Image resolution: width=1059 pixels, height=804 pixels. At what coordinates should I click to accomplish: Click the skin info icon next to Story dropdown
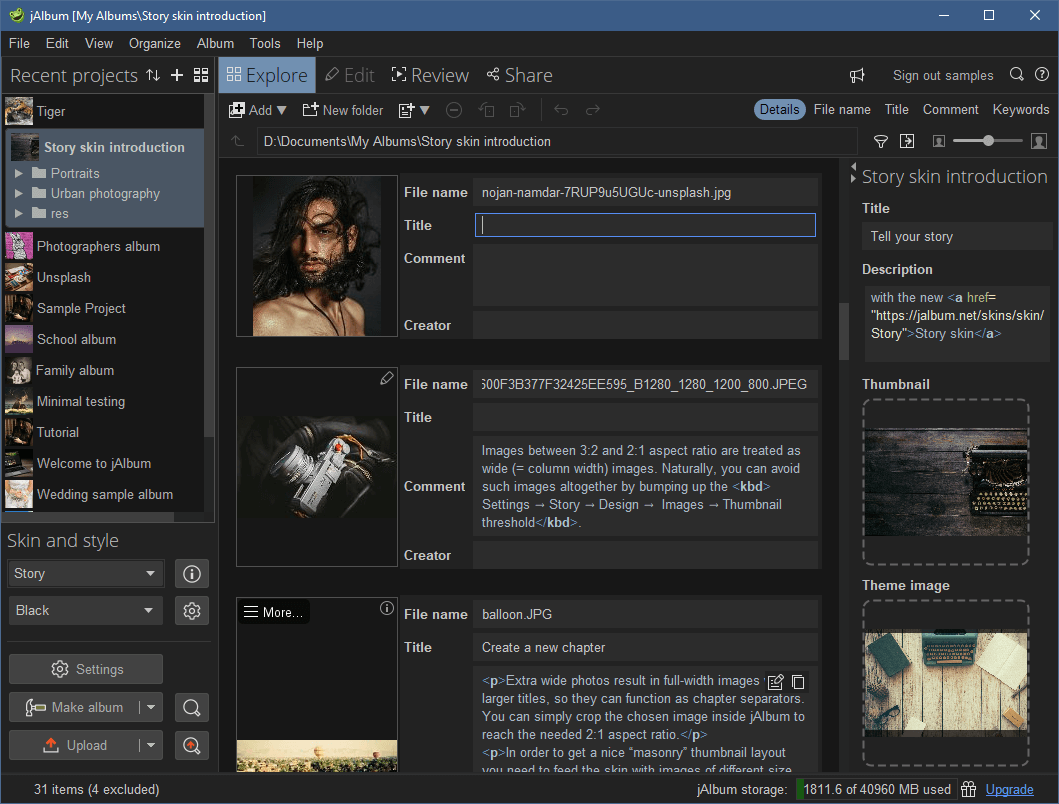point(191,574)
